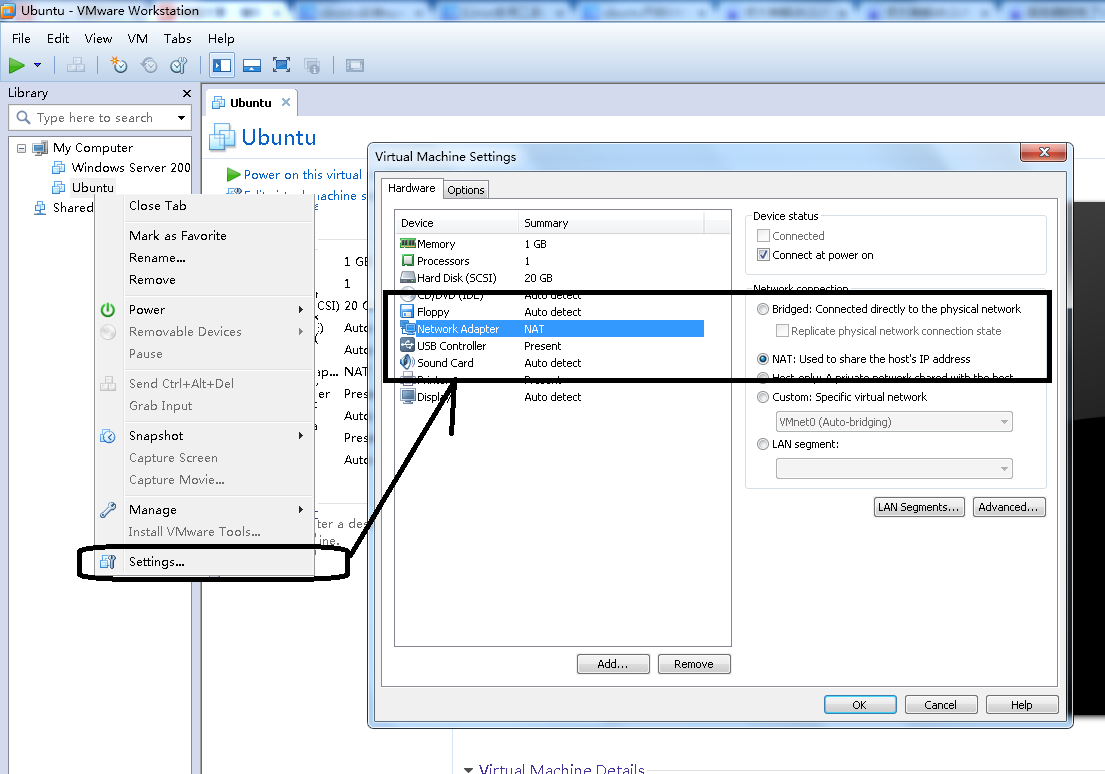Click the Take Snapshot toolbar icon
The height and width of the screenshot is (774, 1105).
(x=119, y=65)
